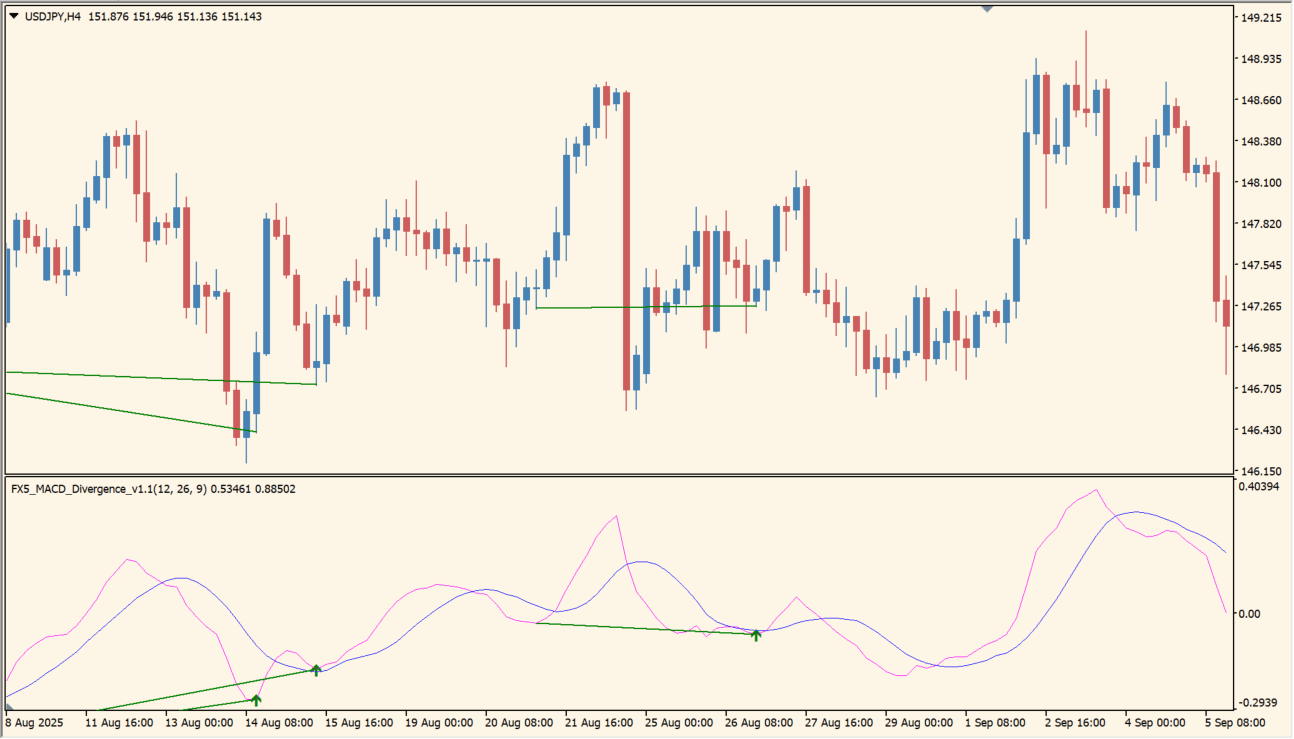Click the 1 Sep 08:00 time axis label
The height and width of the screenshot is (739, 1294).
tap(996, 721)
